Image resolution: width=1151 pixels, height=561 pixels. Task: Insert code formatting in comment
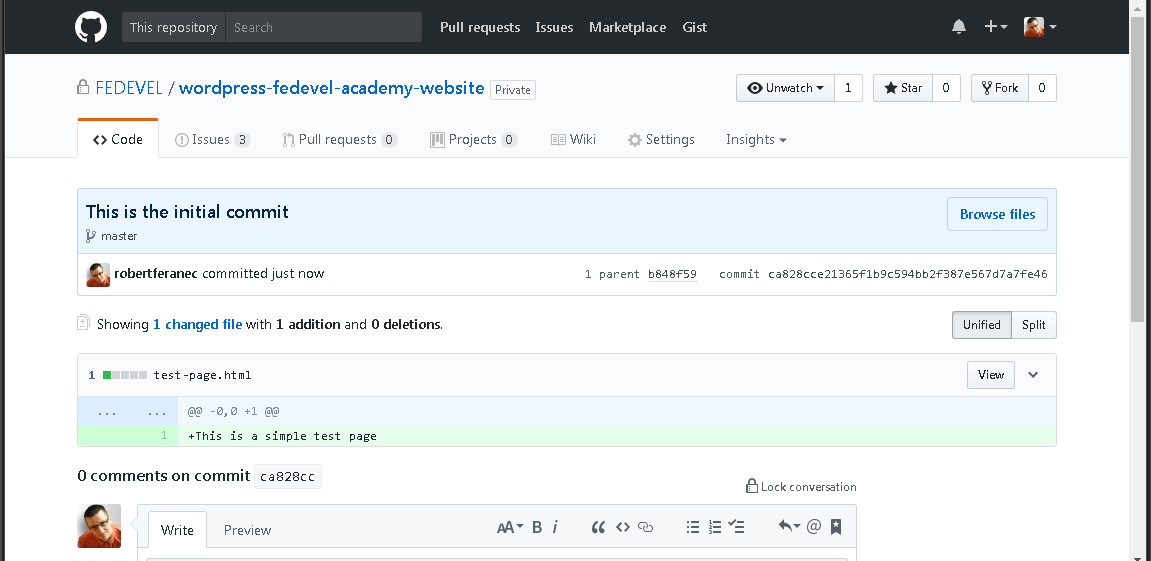tap(622, 527)
